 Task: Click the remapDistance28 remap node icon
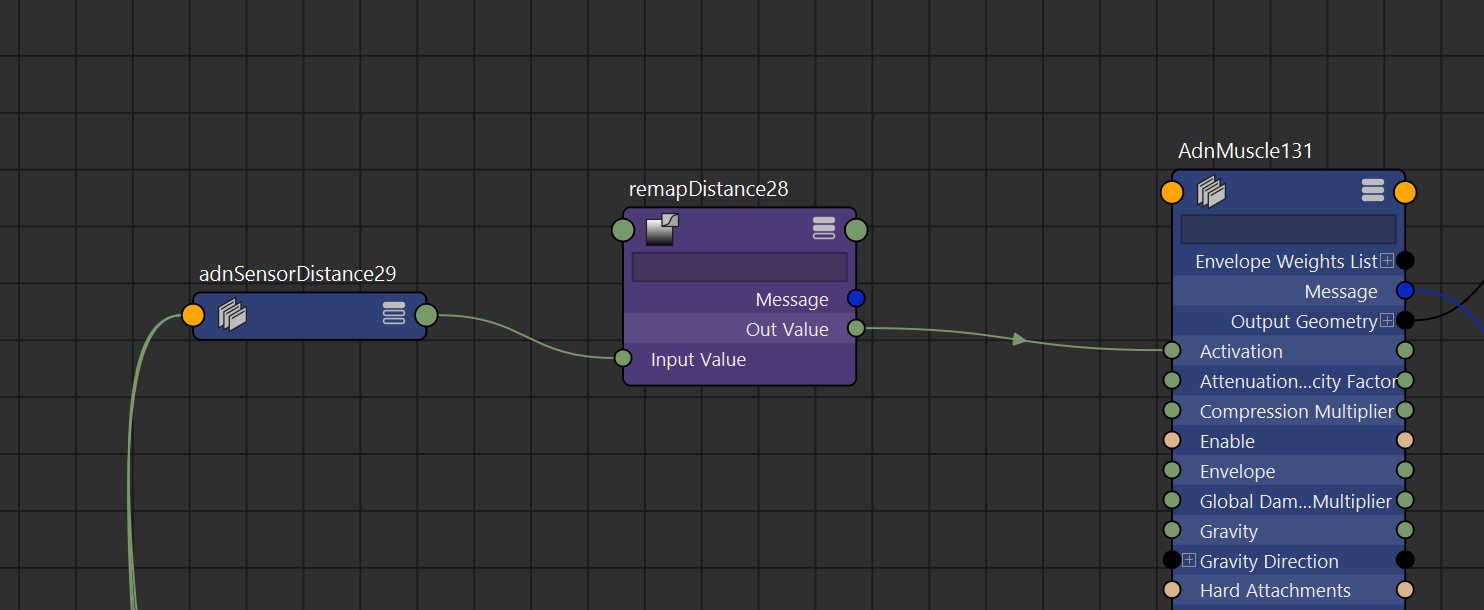pyautogui.click(x=662, y=230)
